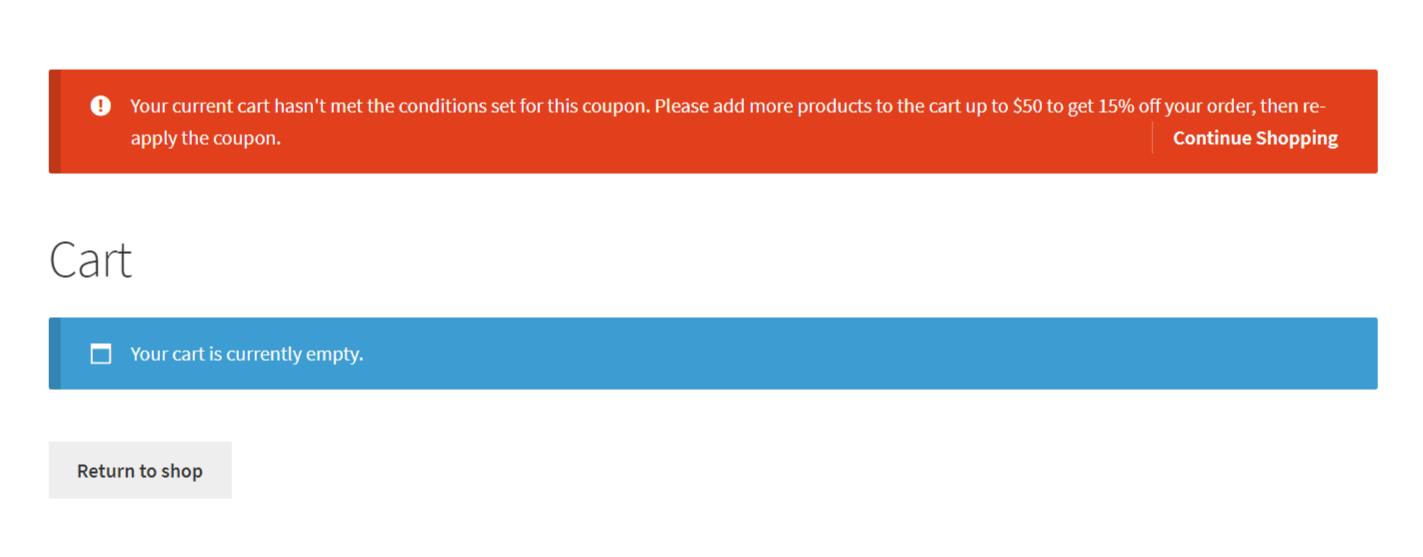Click the vertical divider beside Continue Shopping
Screen dimensions: 1423x557
[1152, 138]
